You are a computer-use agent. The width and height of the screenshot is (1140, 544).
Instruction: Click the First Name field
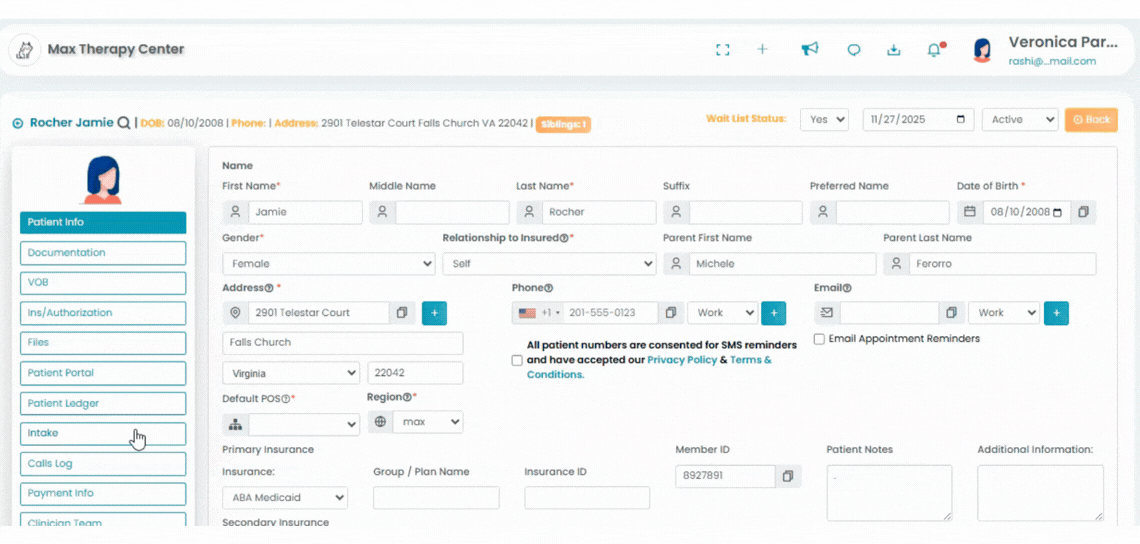coord(305,212)
